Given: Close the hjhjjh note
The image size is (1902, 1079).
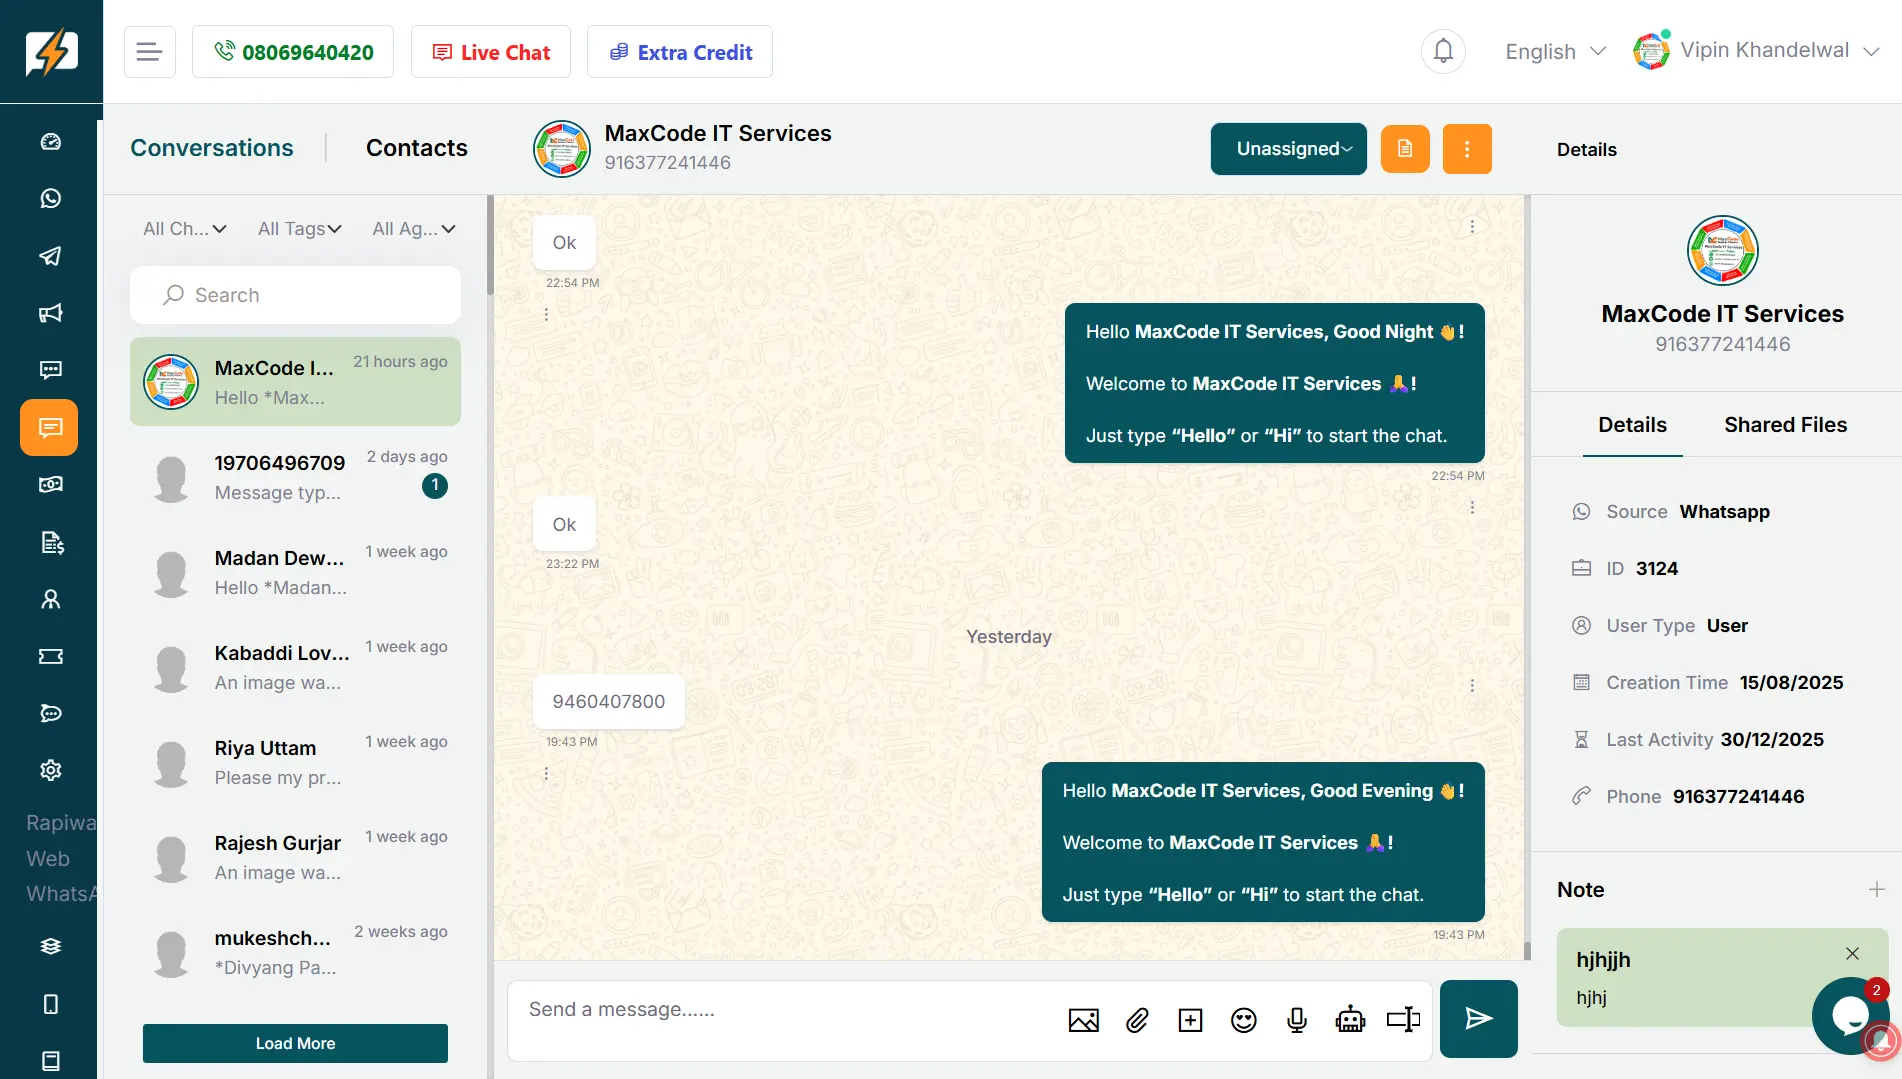Looking at the screenshot, I should tap(1852, 953).
